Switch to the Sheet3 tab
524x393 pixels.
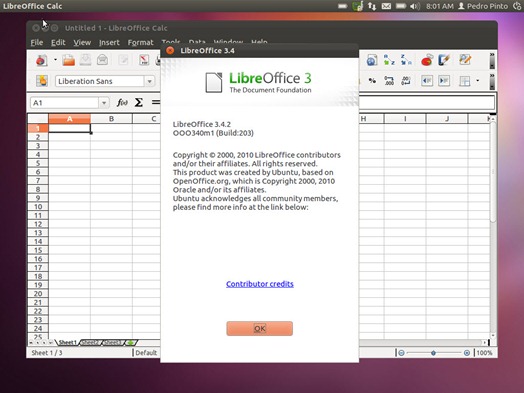[113, 343]
